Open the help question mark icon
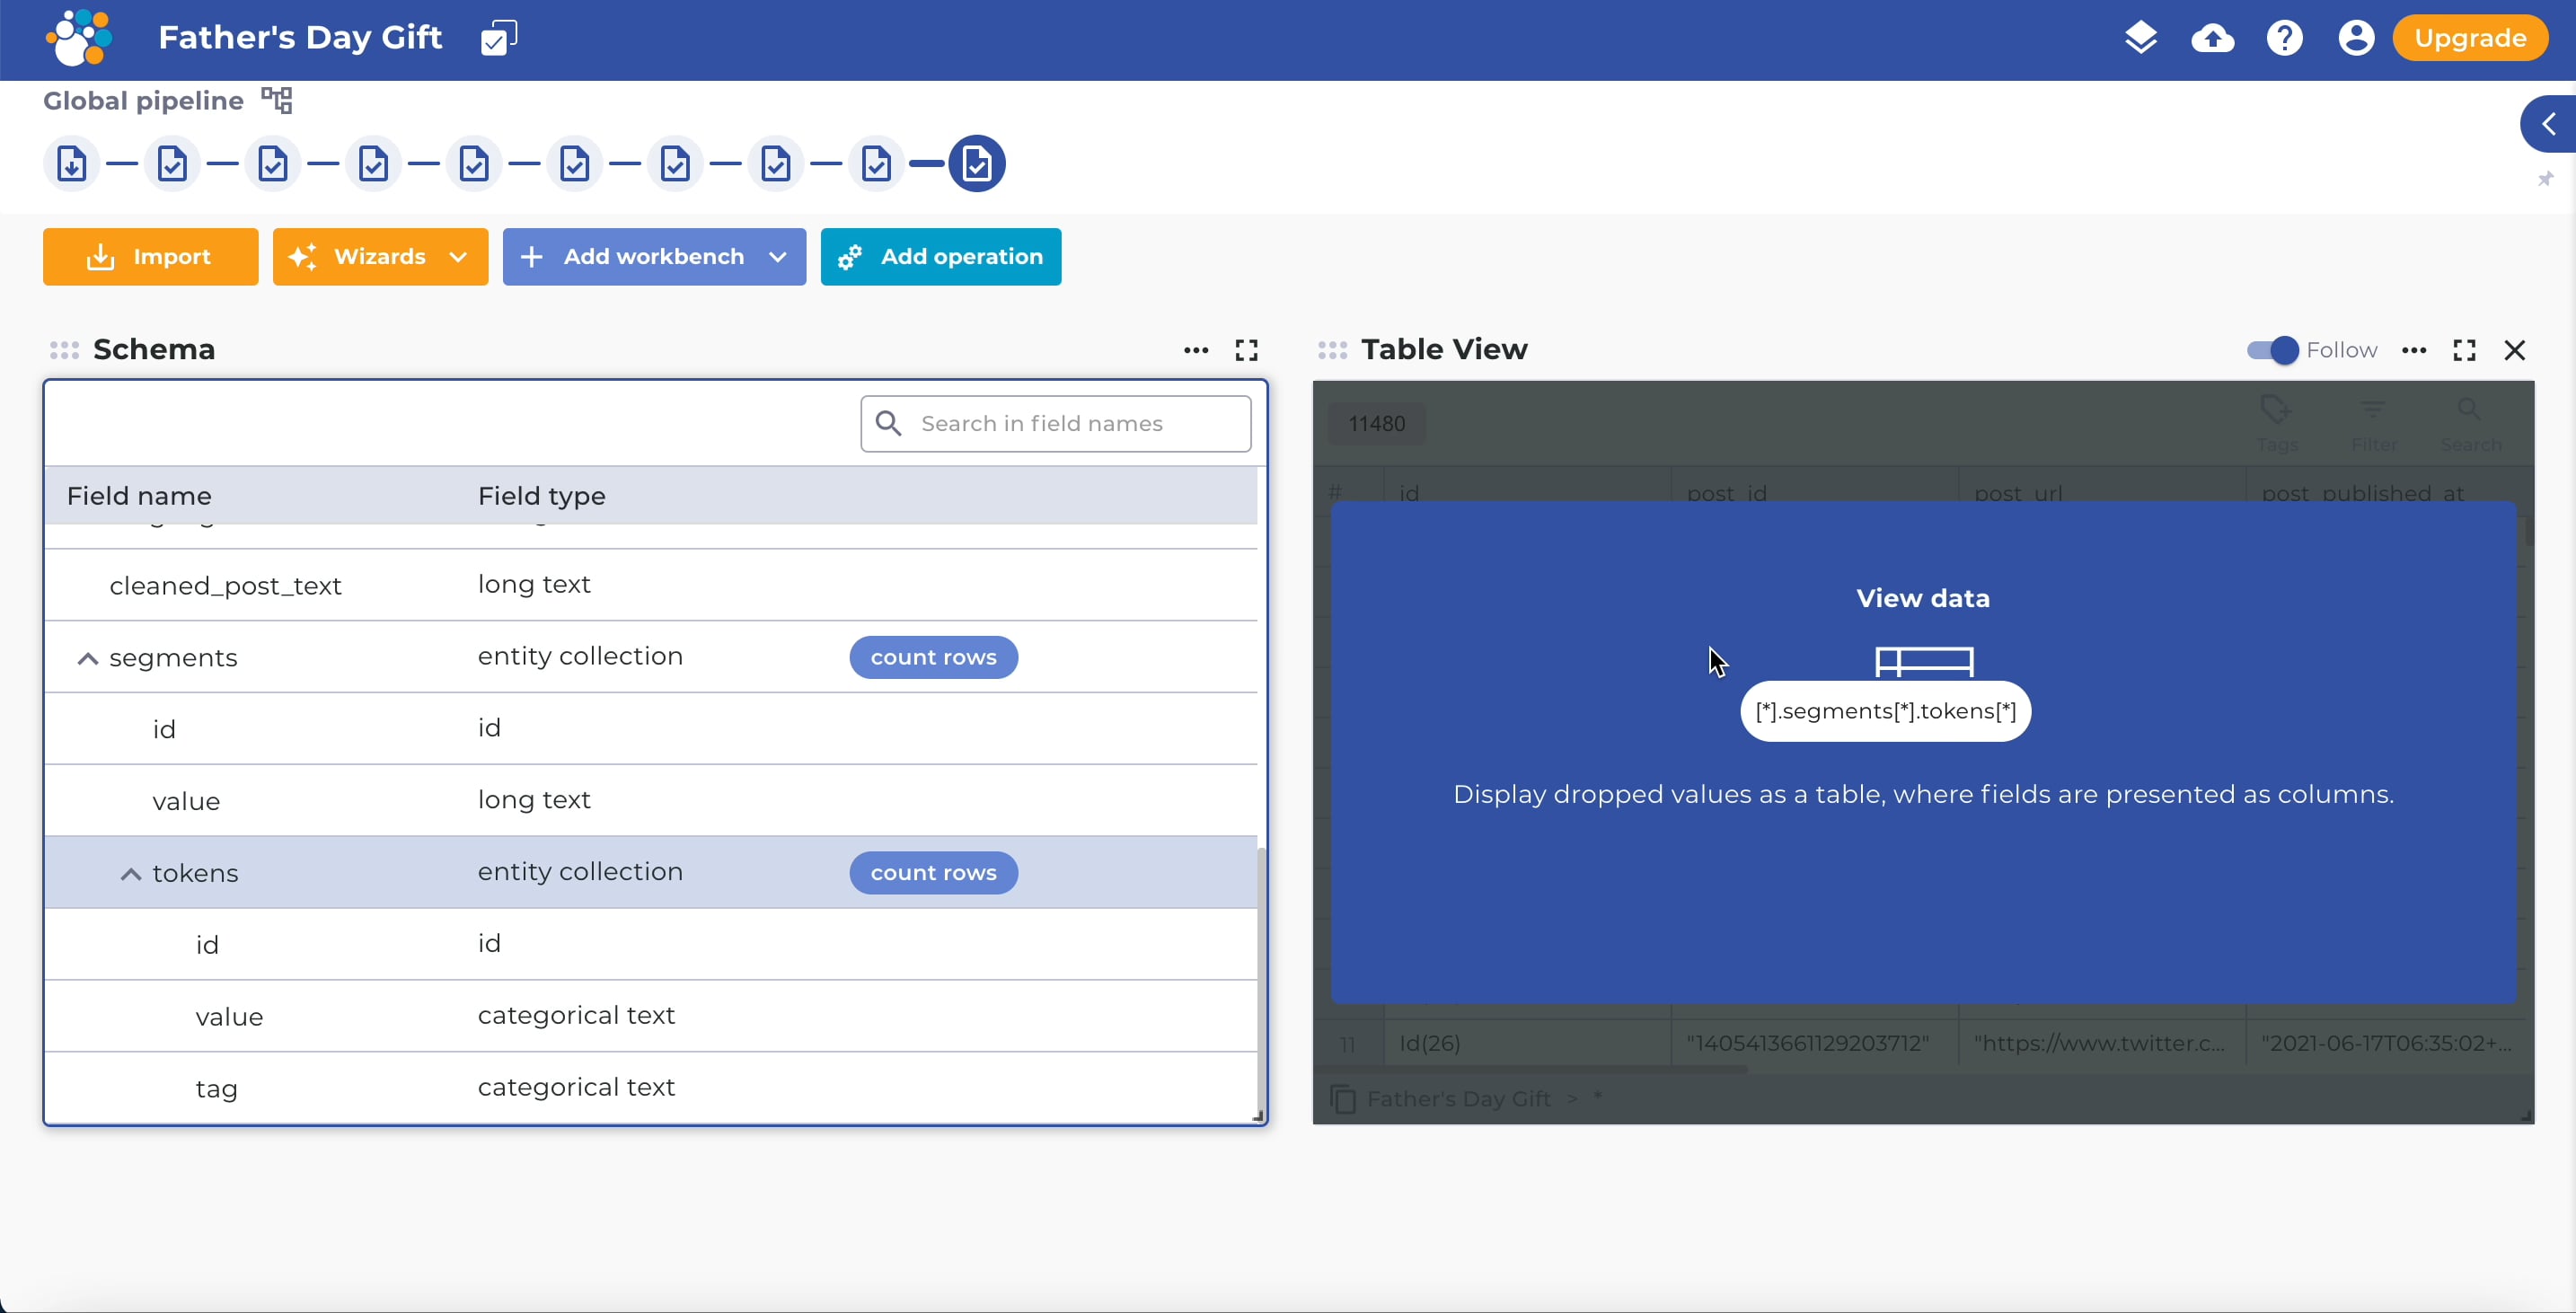 coord(2284,38)
